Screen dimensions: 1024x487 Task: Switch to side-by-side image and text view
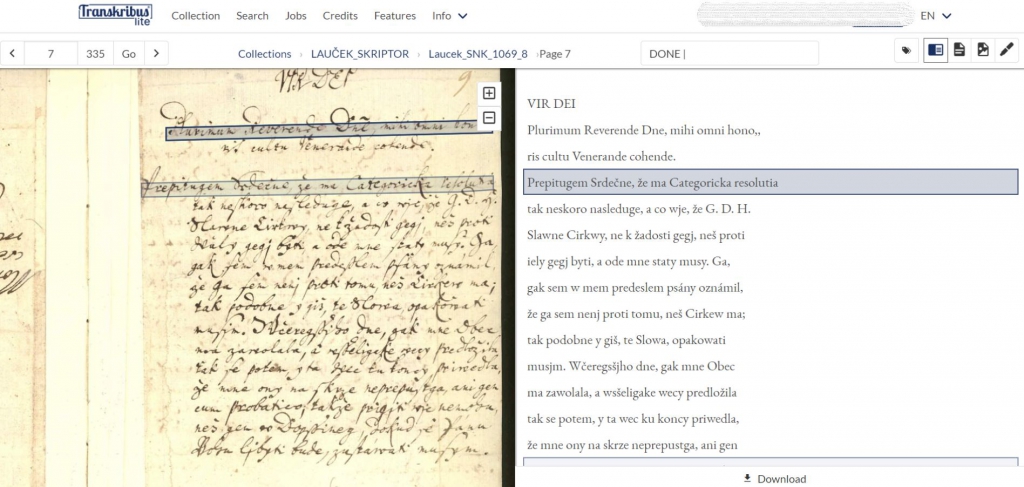click(935, 50)
